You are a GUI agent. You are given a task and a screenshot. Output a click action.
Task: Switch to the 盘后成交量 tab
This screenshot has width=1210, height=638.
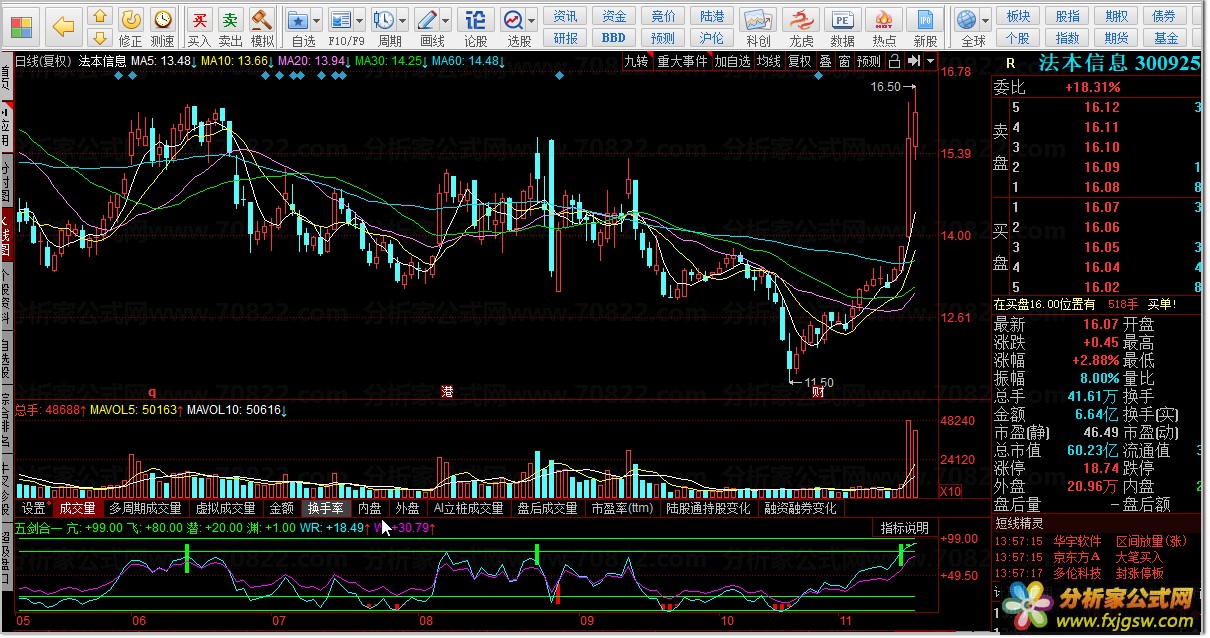[x=547, y=508]
